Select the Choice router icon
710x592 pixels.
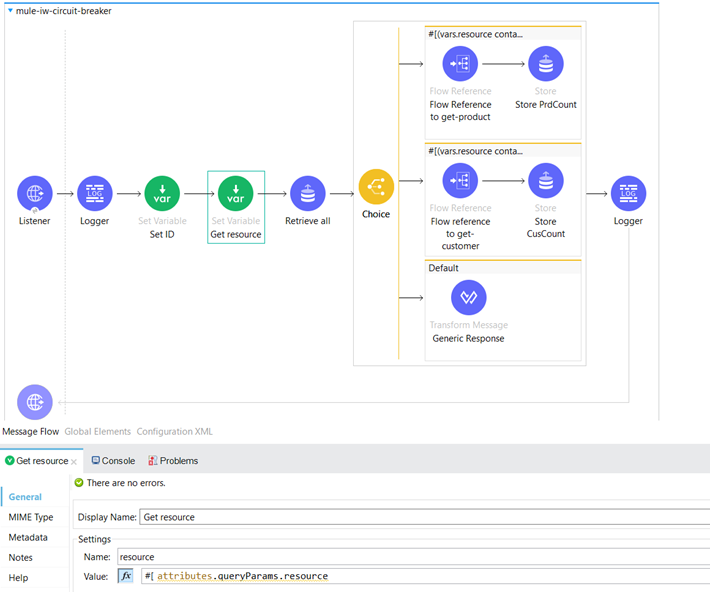coord(376,187)
